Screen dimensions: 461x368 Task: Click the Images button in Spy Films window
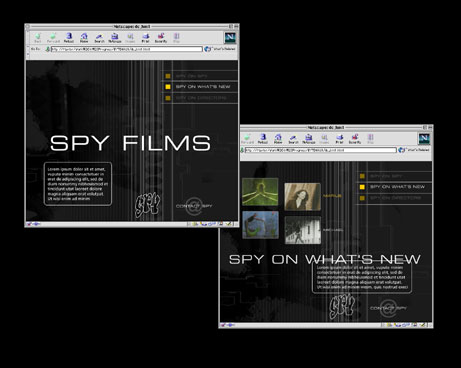(x=130, y=37)
